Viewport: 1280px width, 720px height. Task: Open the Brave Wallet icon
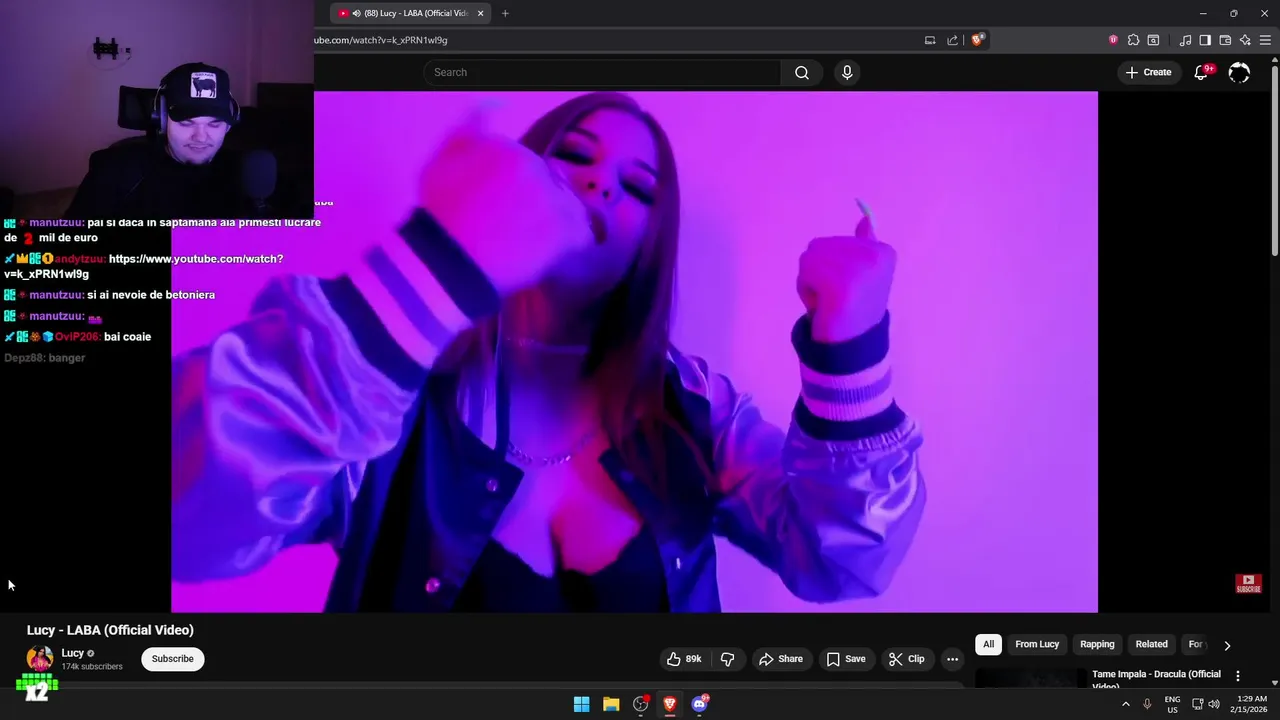point(1225,40)
